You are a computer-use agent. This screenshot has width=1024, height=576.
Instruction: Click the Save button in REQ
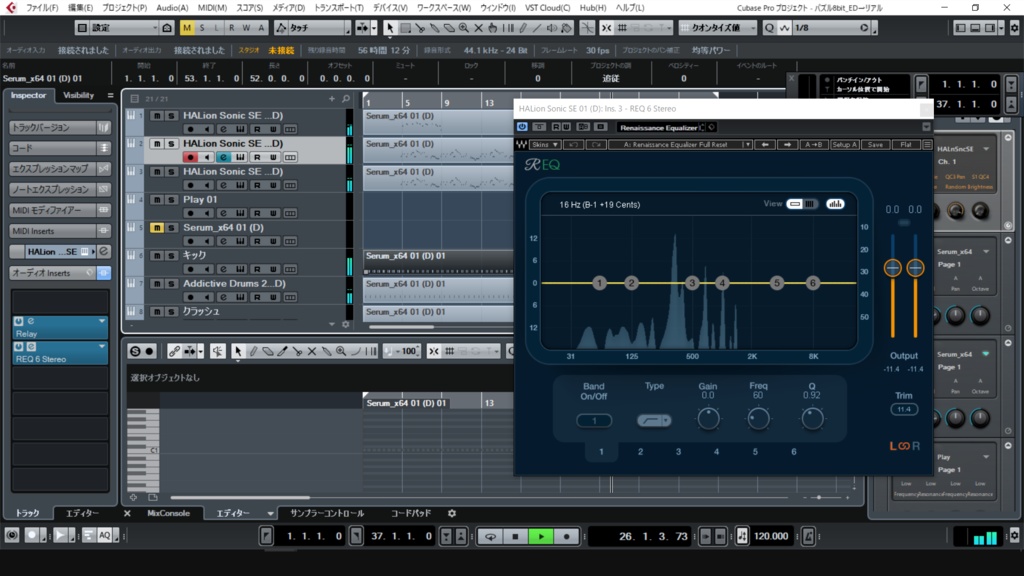tap(875, 144)
